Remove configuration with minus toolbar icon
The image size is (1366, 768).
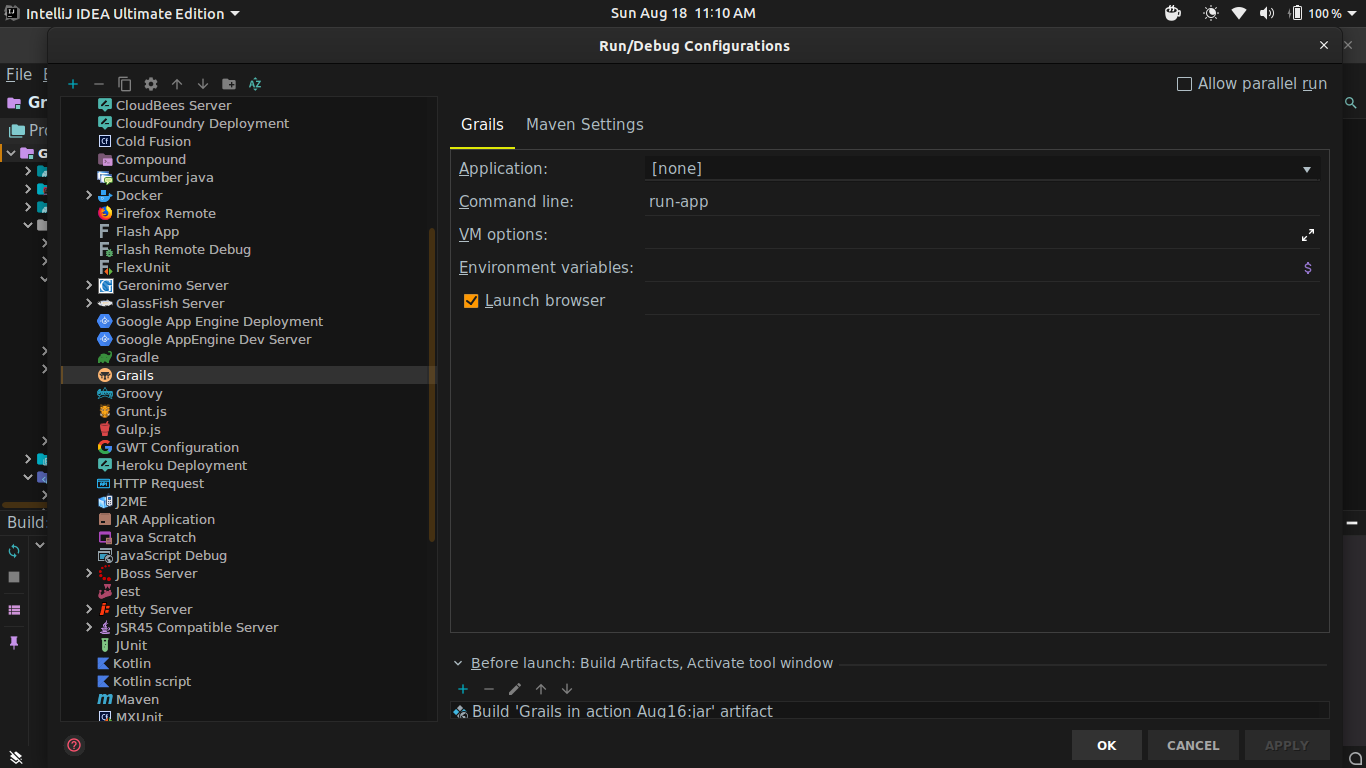pyautogui.click(x=98, y=84)
